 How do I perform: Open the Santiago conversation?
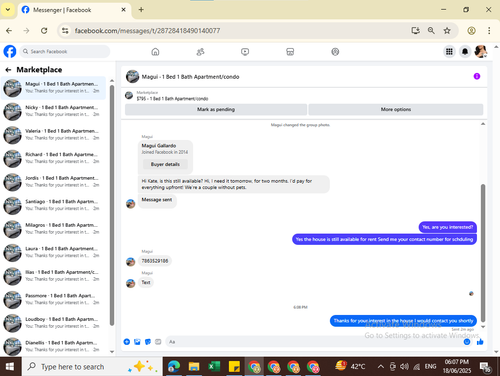click(53, 205)
